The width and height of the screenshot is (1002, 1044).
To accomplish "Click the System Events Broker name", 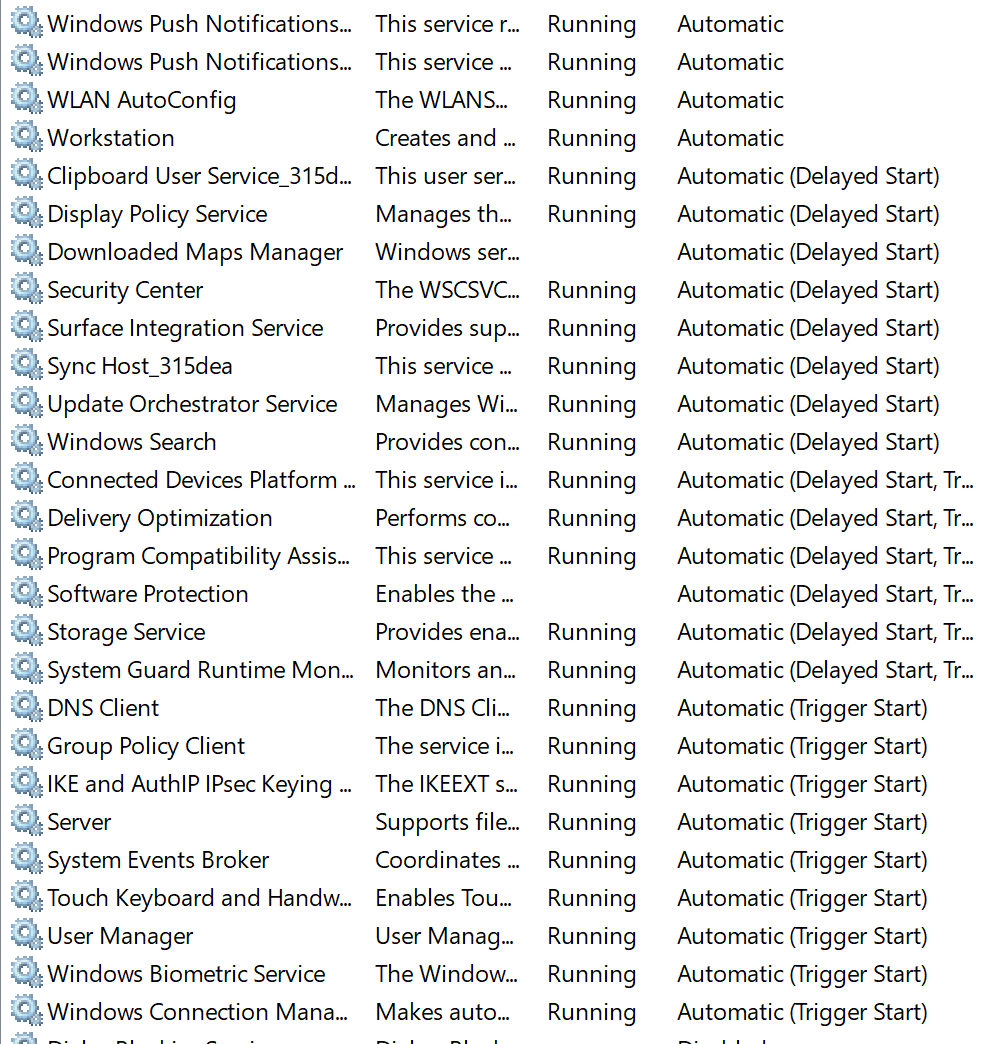I will pos(158,860).
